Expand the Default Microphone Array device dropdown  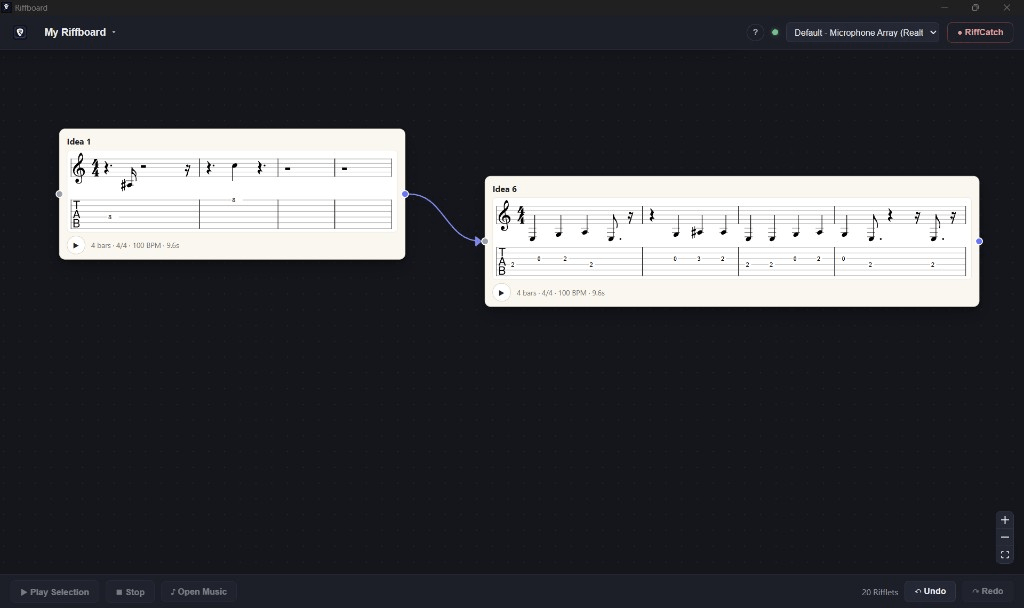point(862,33)
